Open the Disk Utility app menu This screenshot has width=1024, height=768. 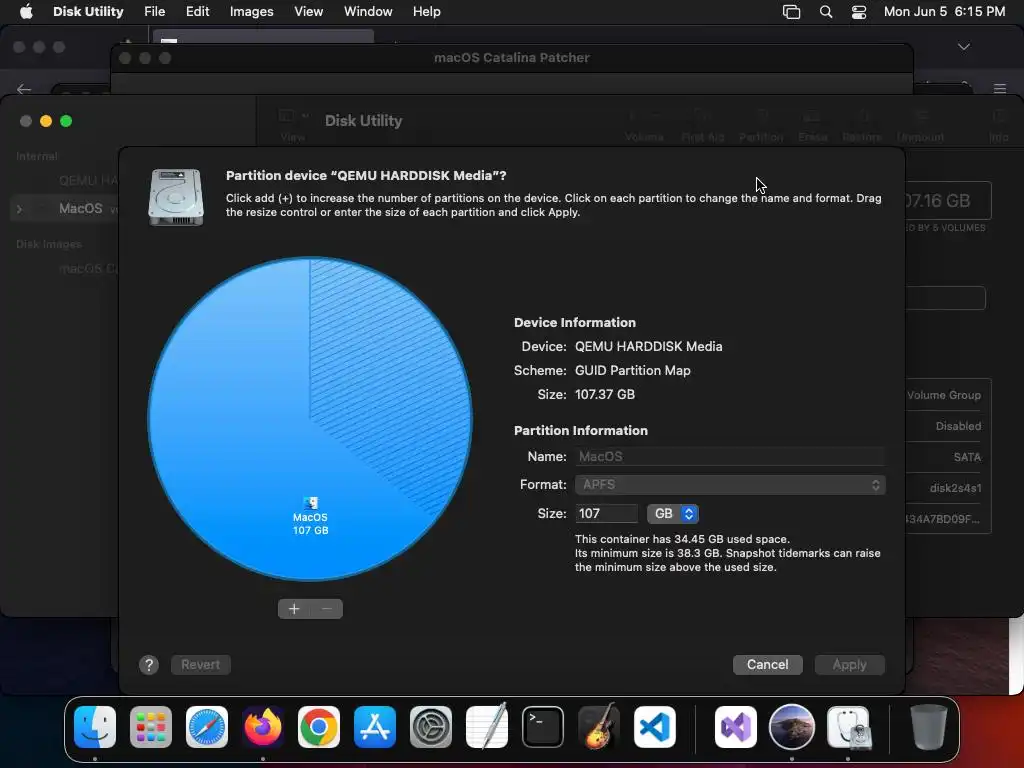(x=88, y=12)
